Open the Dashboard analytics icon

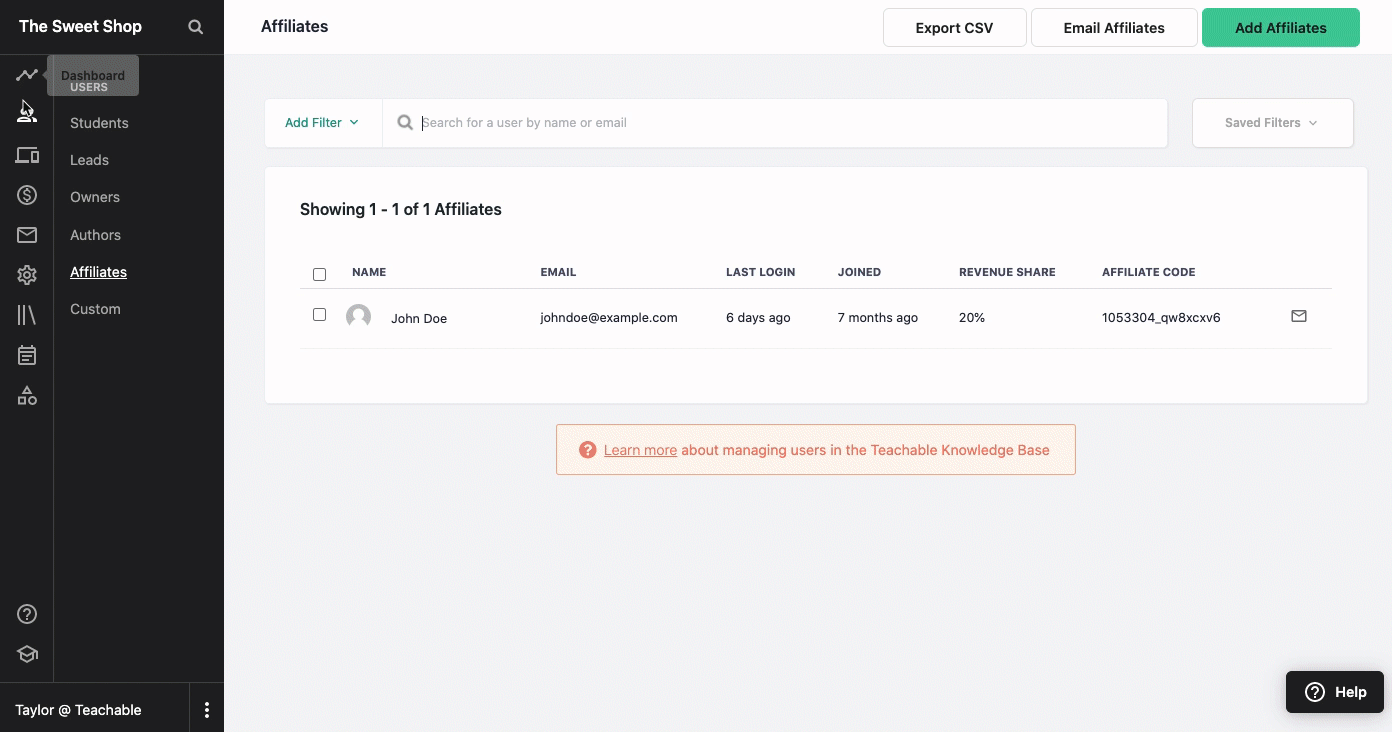click(x=27, y=75)
